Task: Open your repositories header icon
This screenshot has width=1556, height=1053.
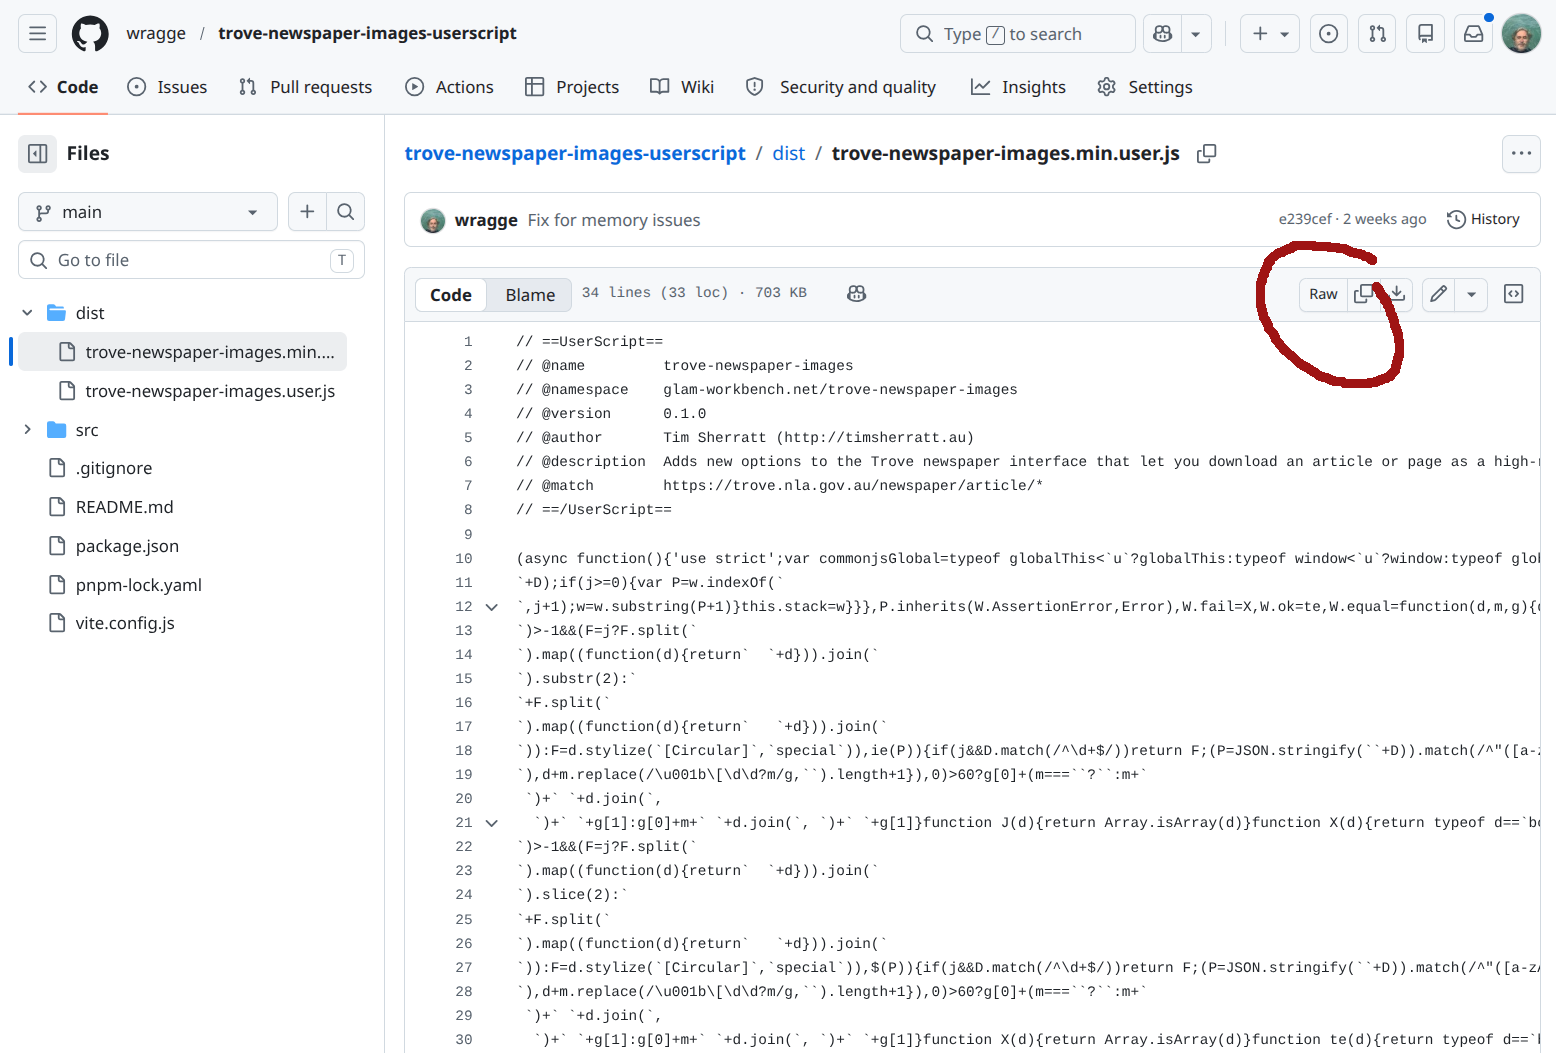Action: [1426, 33]
